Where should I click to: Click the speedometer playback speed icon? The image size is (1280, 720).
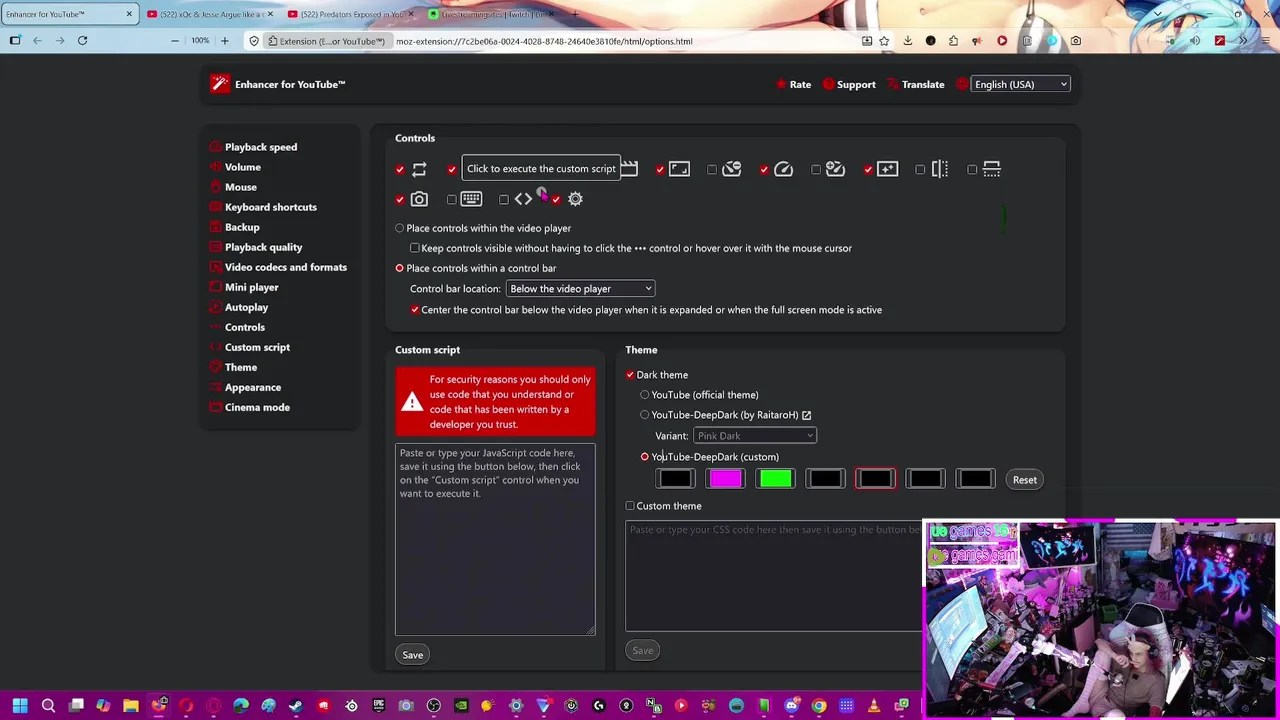[x=783, y=169]
